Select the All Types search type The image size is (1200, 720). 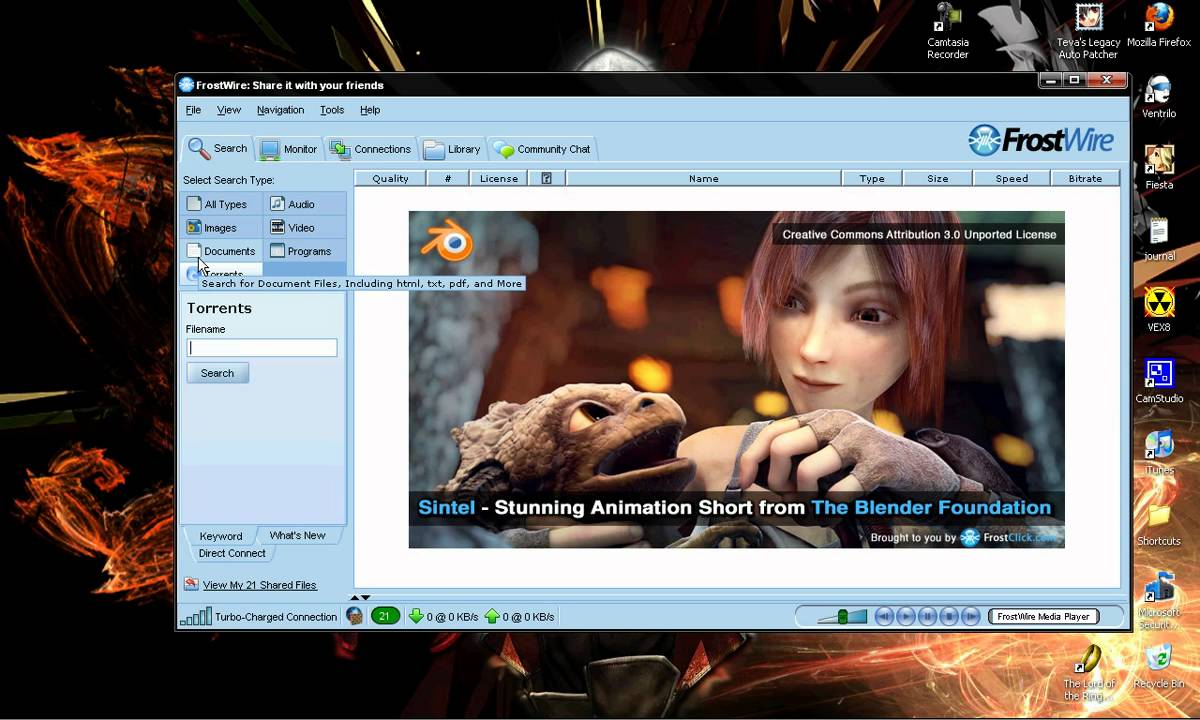222,204
